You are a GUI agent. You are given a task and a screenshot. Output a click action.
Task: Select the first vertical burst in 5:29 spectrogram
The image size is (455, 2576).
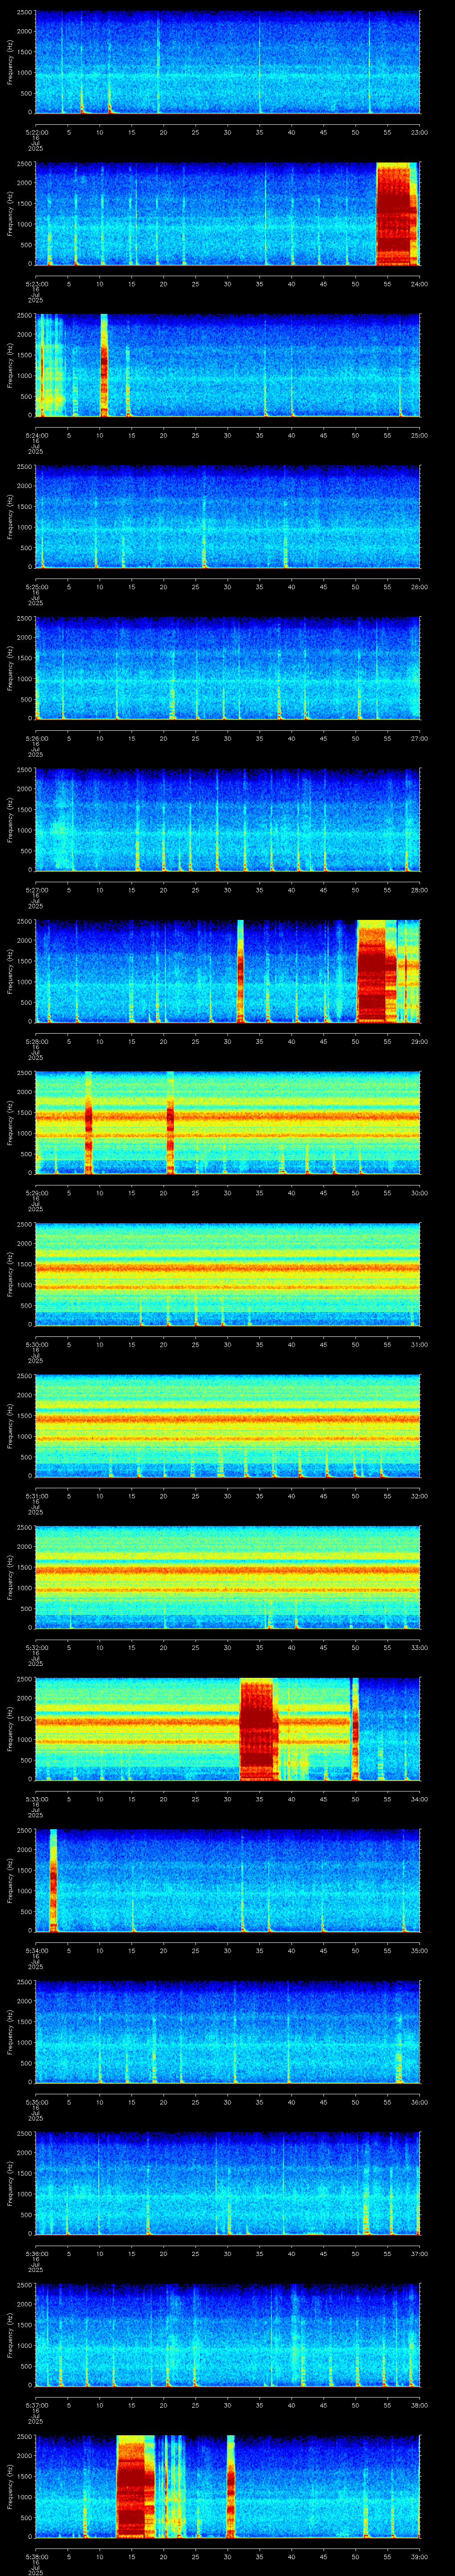click(88, 1122)
